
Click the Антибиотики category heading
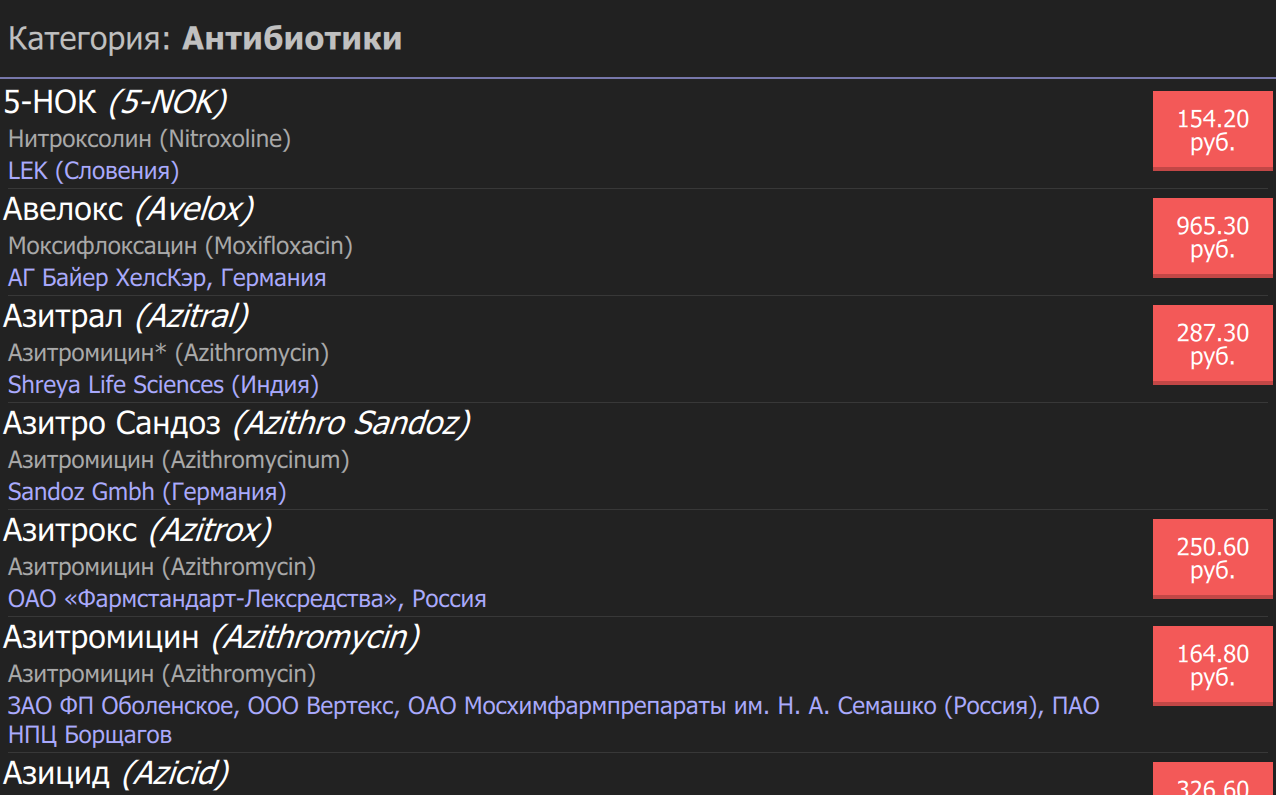[292, 39]
